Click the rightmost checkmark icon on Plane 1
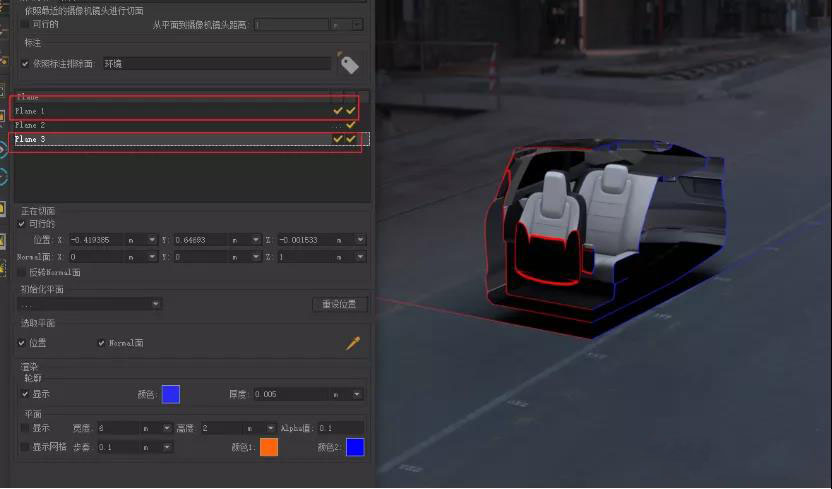 351,110
